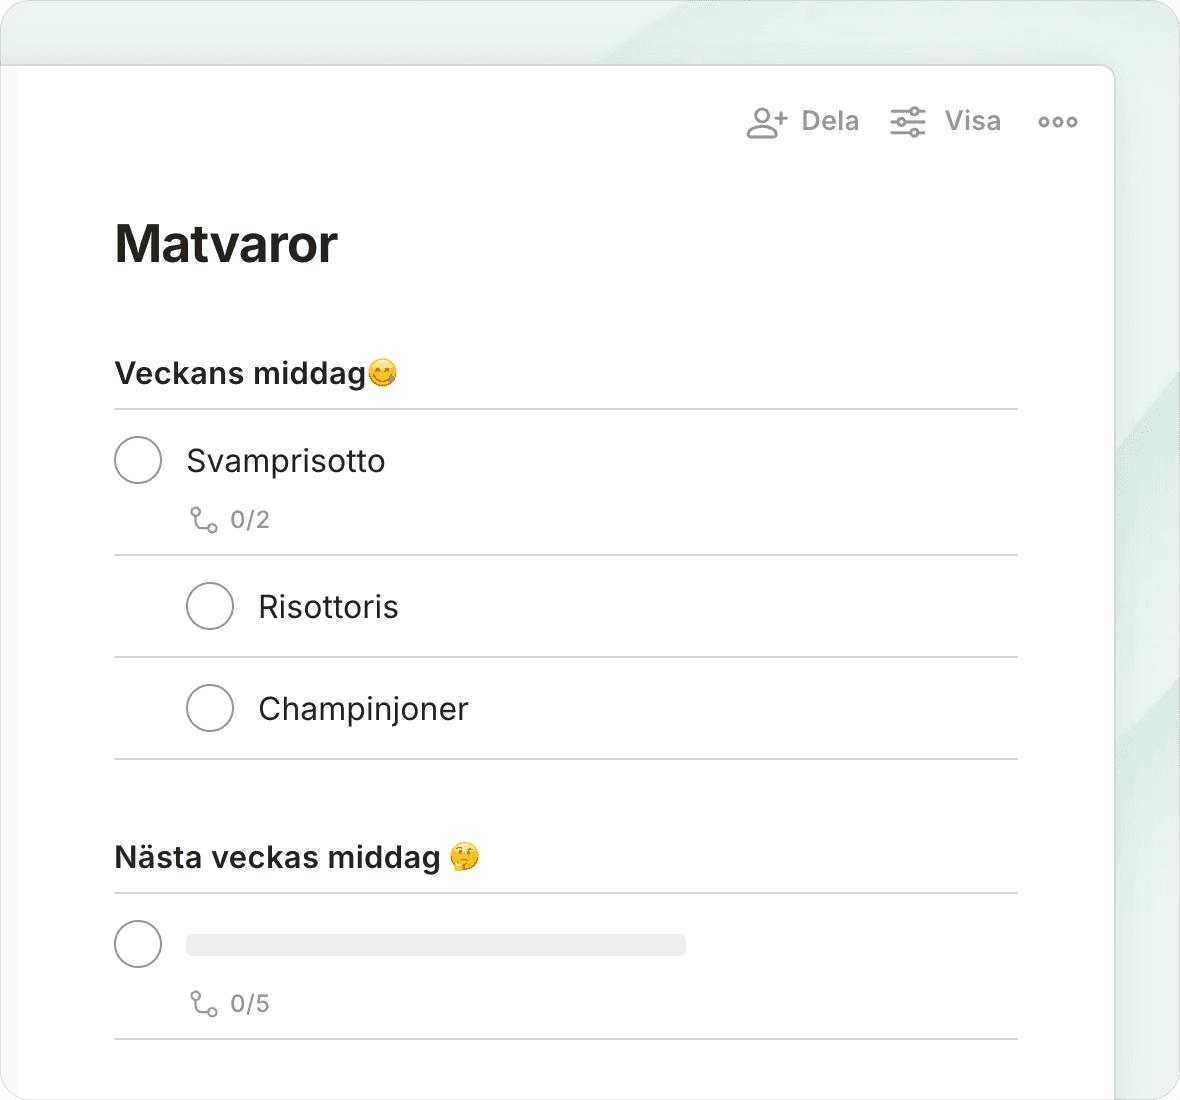Click the Dela share label
Screen dimensions: 1180x1100
[830, 122]
